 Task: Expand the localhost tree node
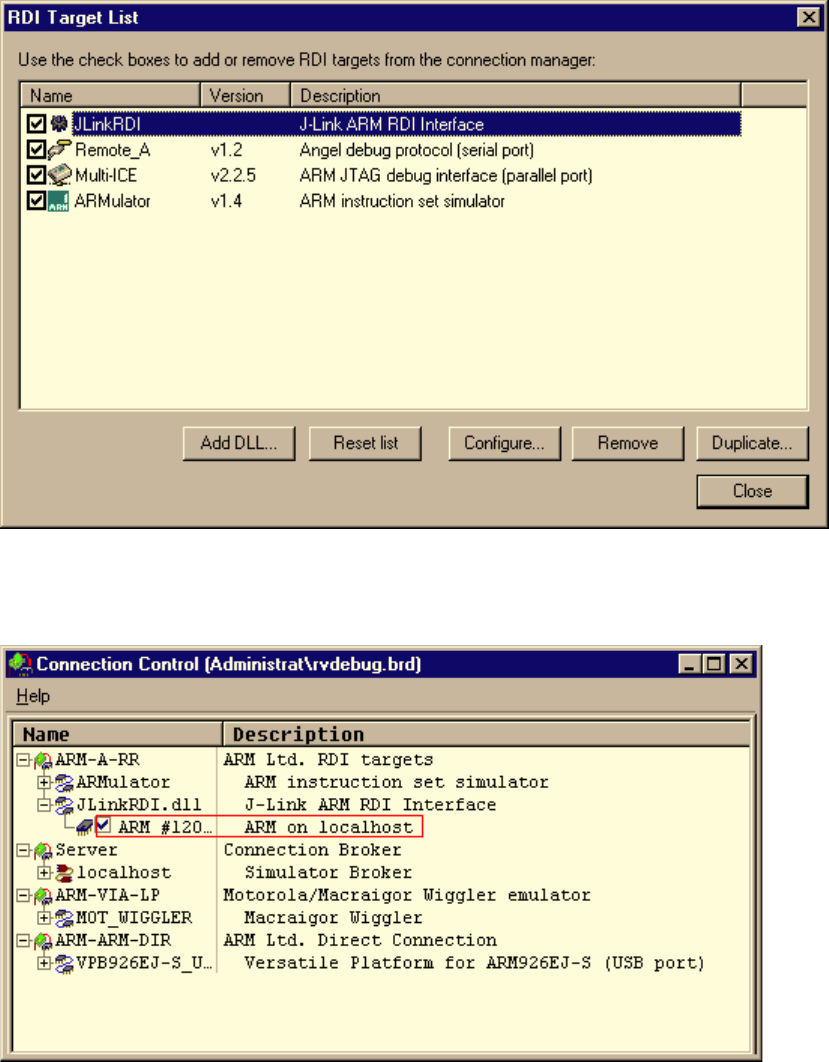coord(44,872)
